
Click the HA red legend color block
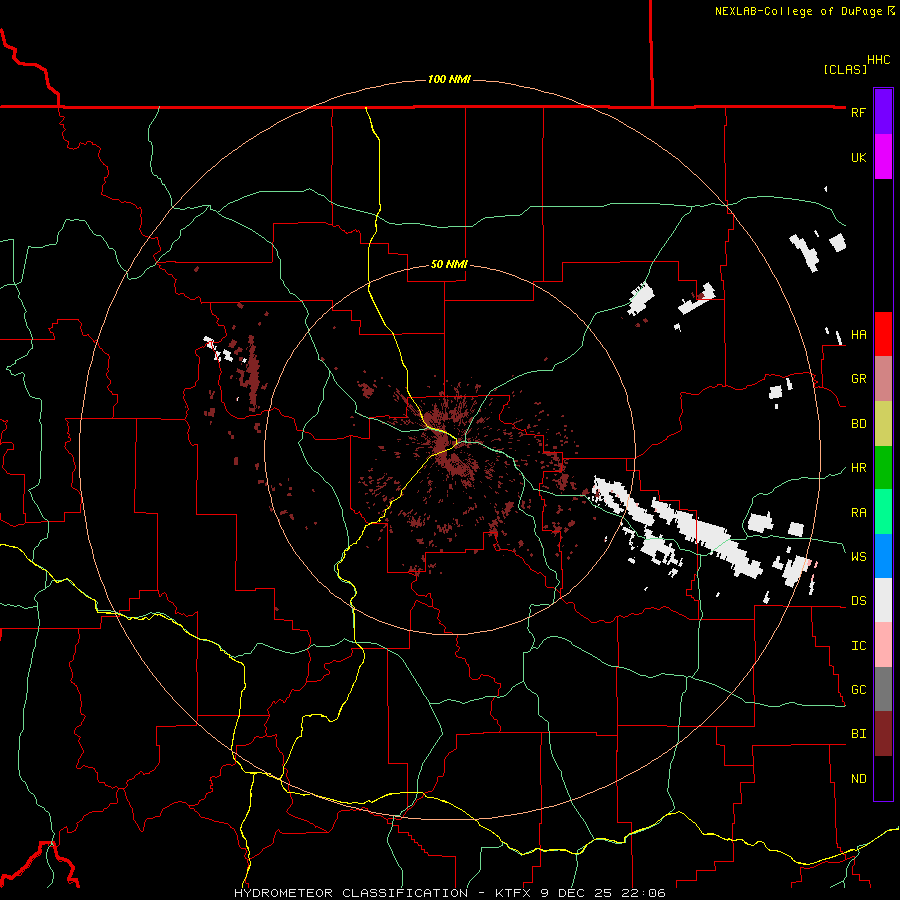[x=883, y=334]
